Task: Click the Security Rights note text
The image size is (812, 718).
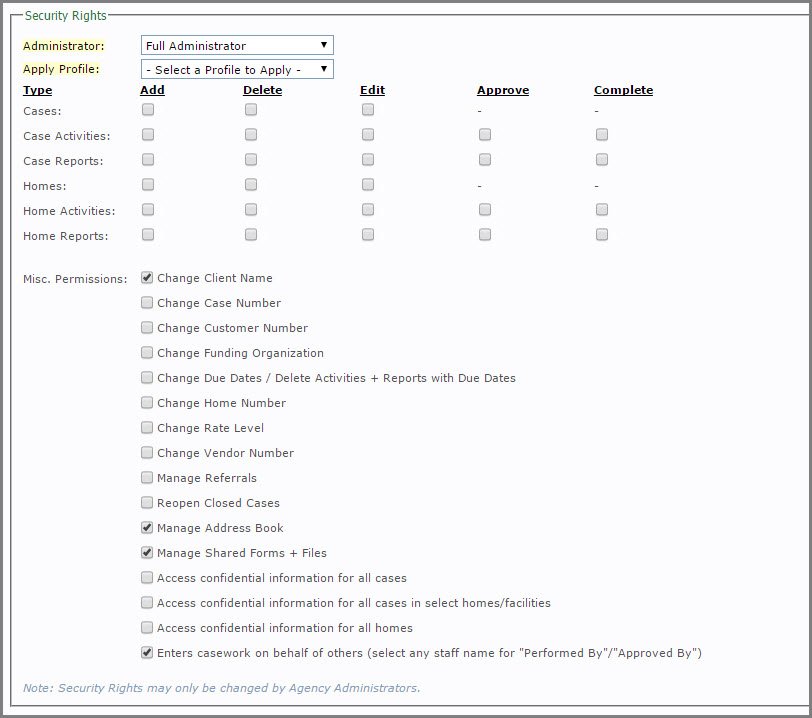Action: click(222, 688)
